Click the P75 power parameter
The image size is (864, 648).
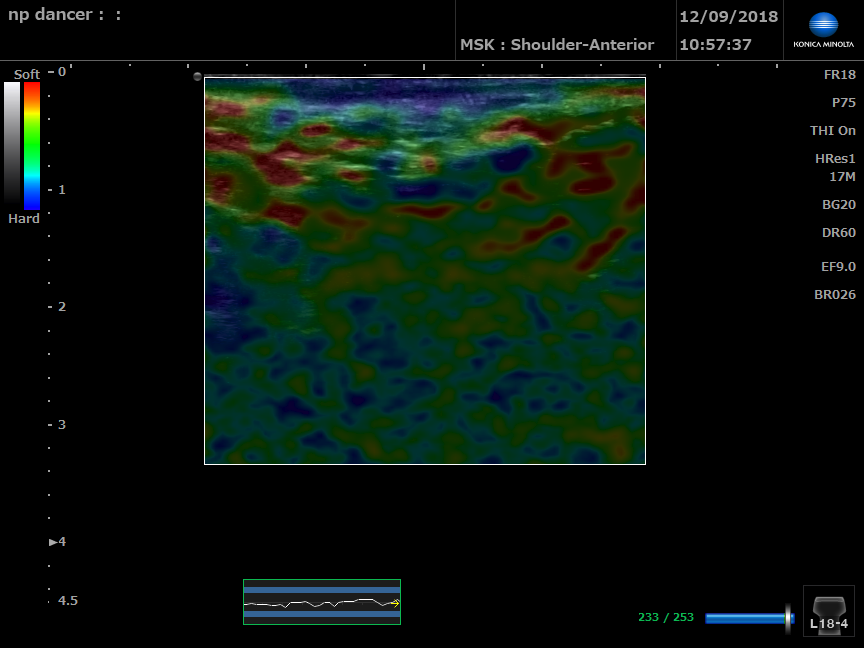[843, 103]
